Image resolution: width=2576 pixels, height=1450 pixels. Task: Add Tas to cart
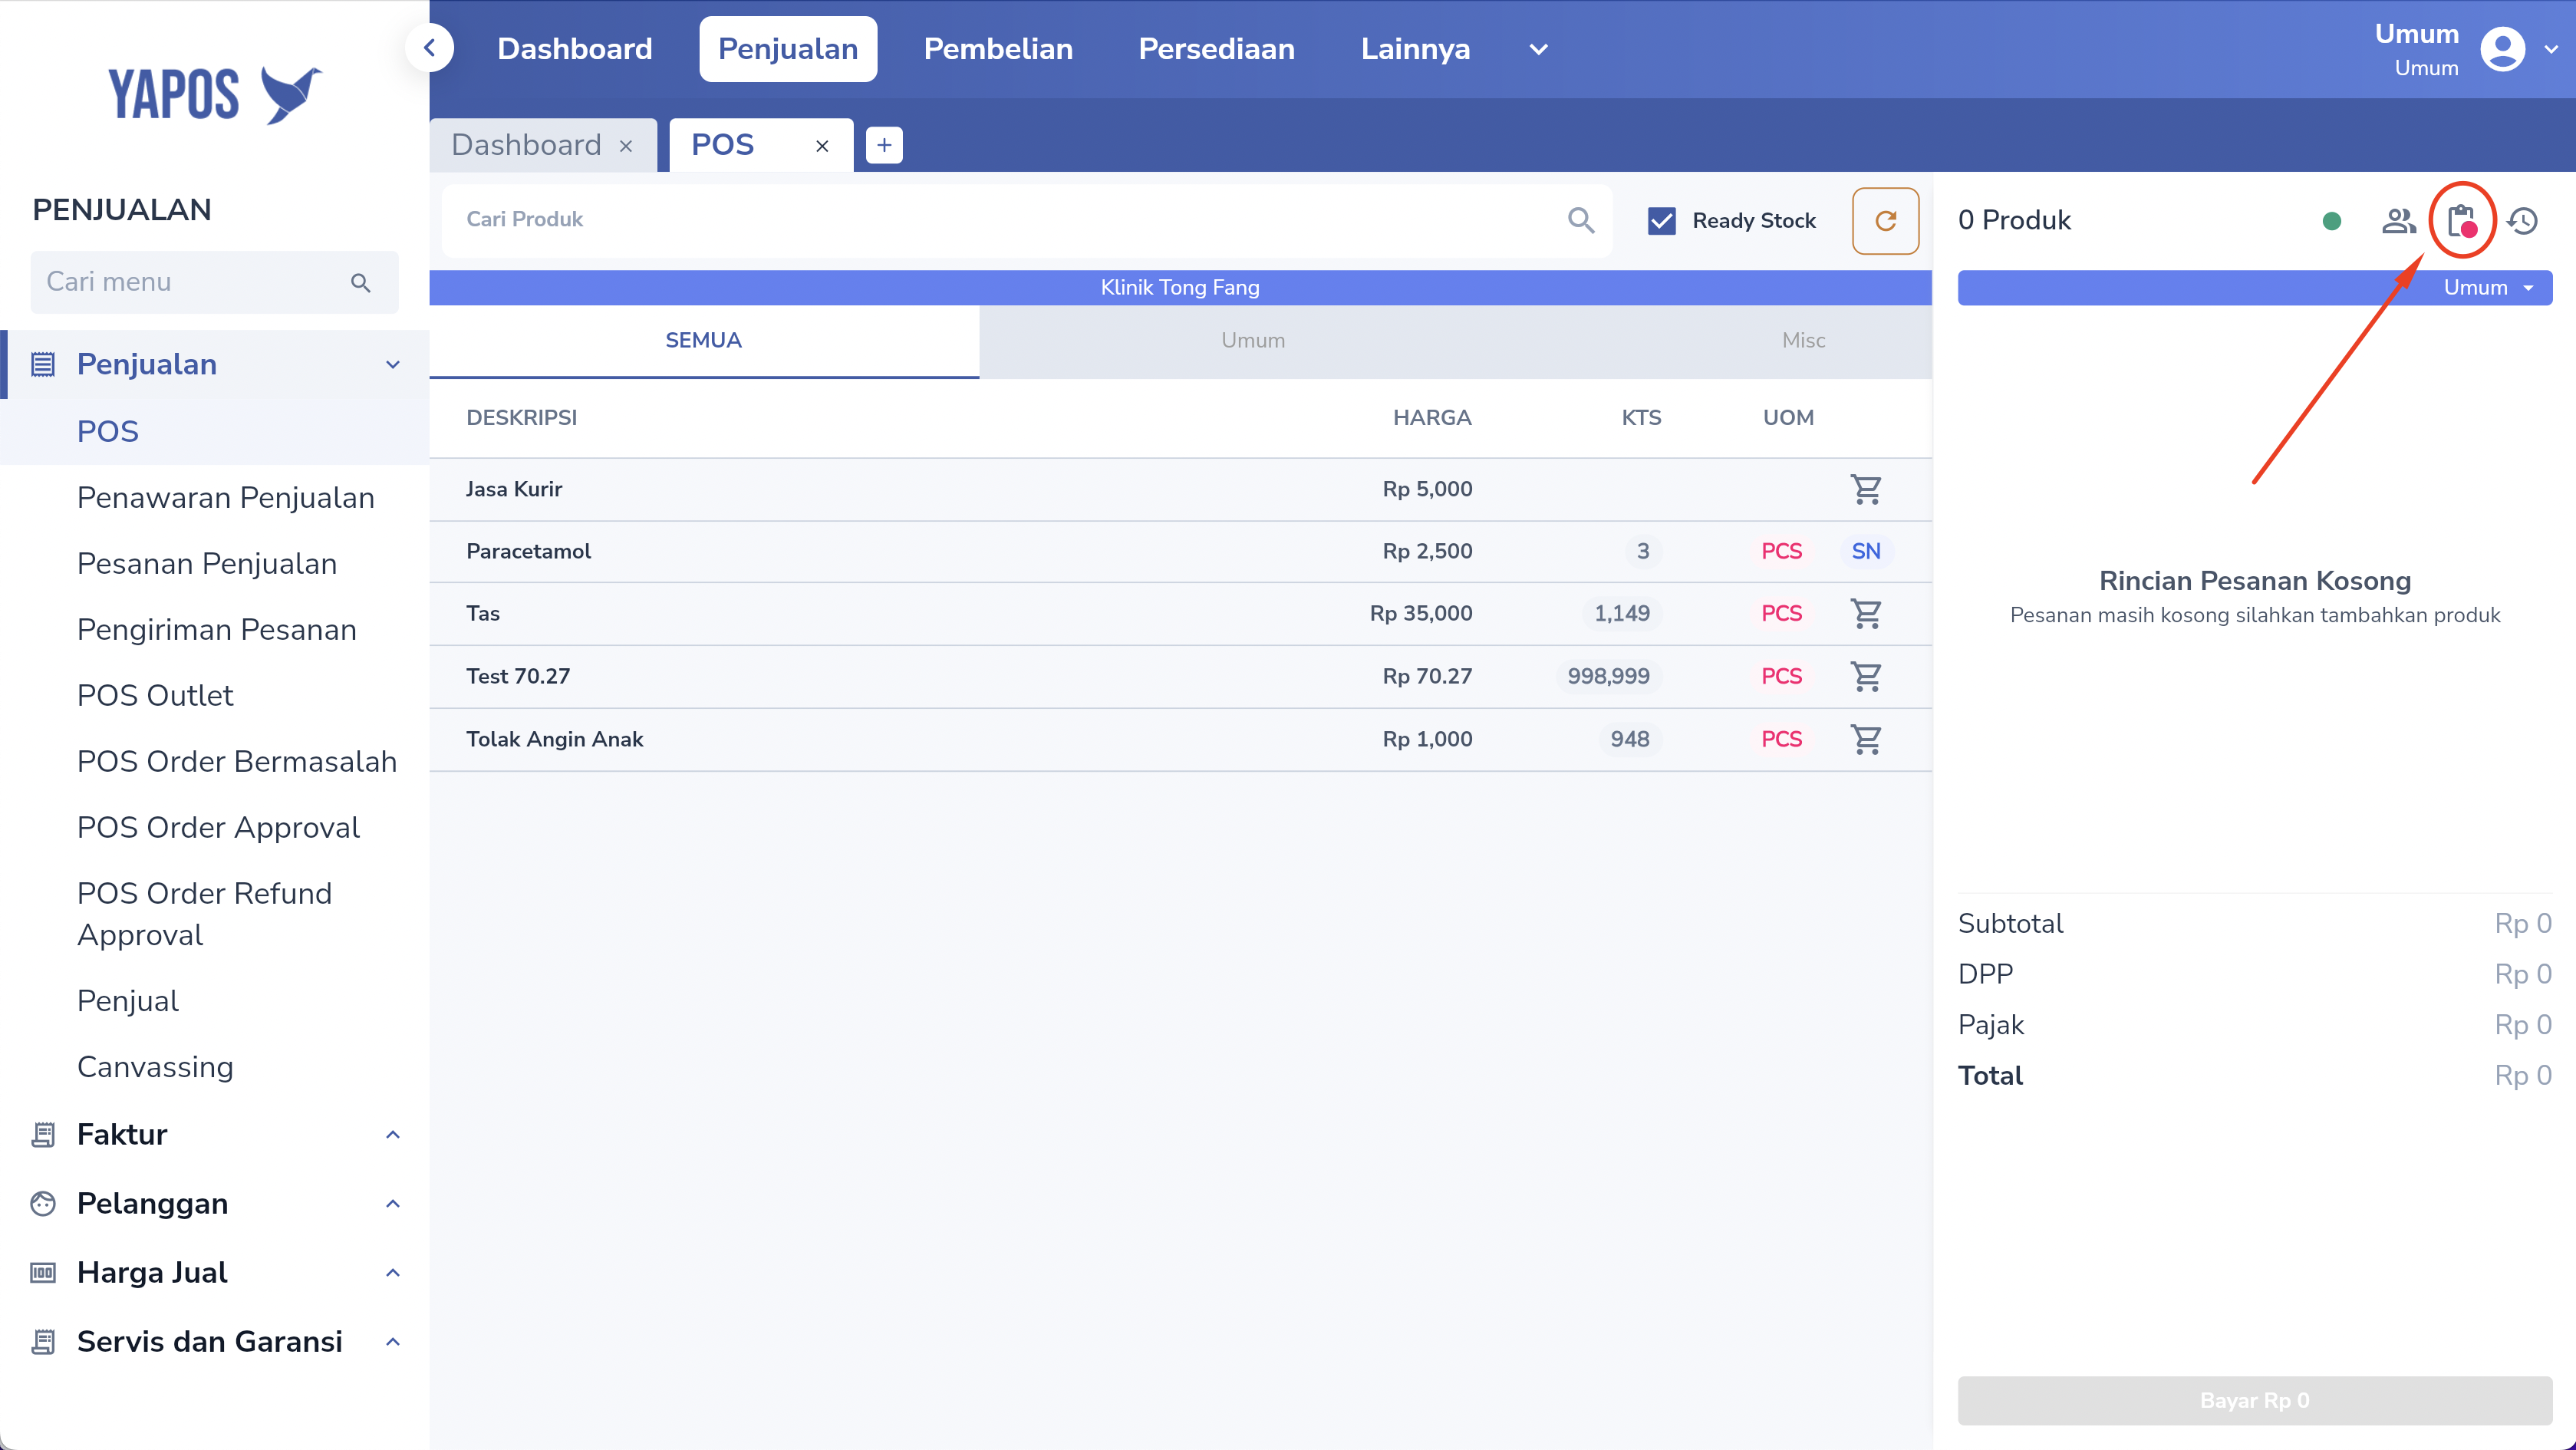(1866, 613)
